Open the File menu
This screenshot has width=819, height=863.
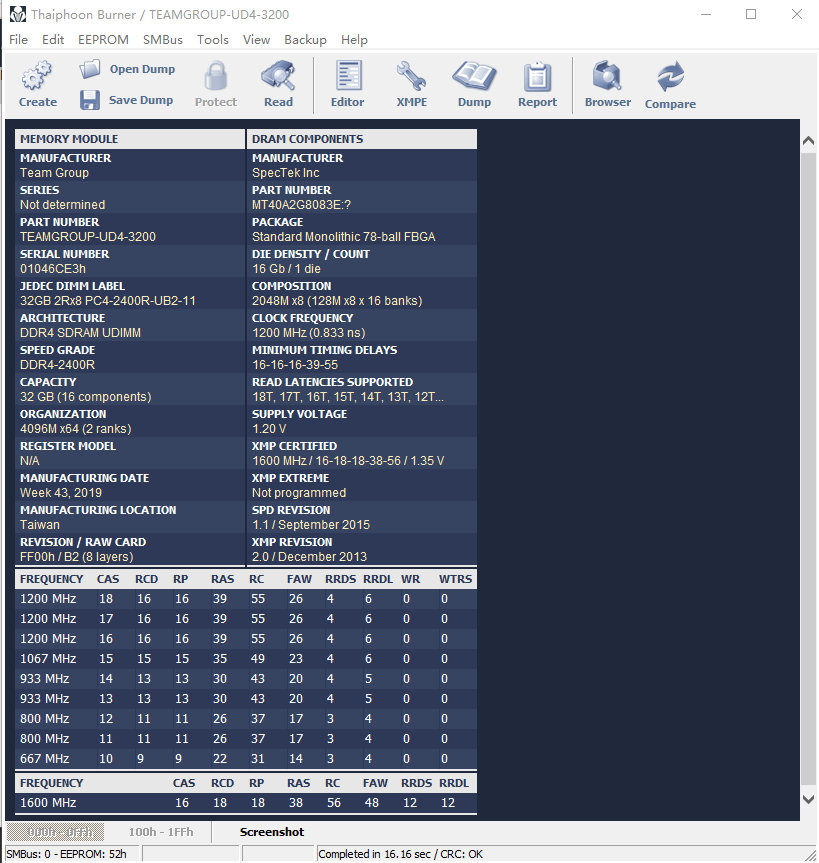point(18,40)
